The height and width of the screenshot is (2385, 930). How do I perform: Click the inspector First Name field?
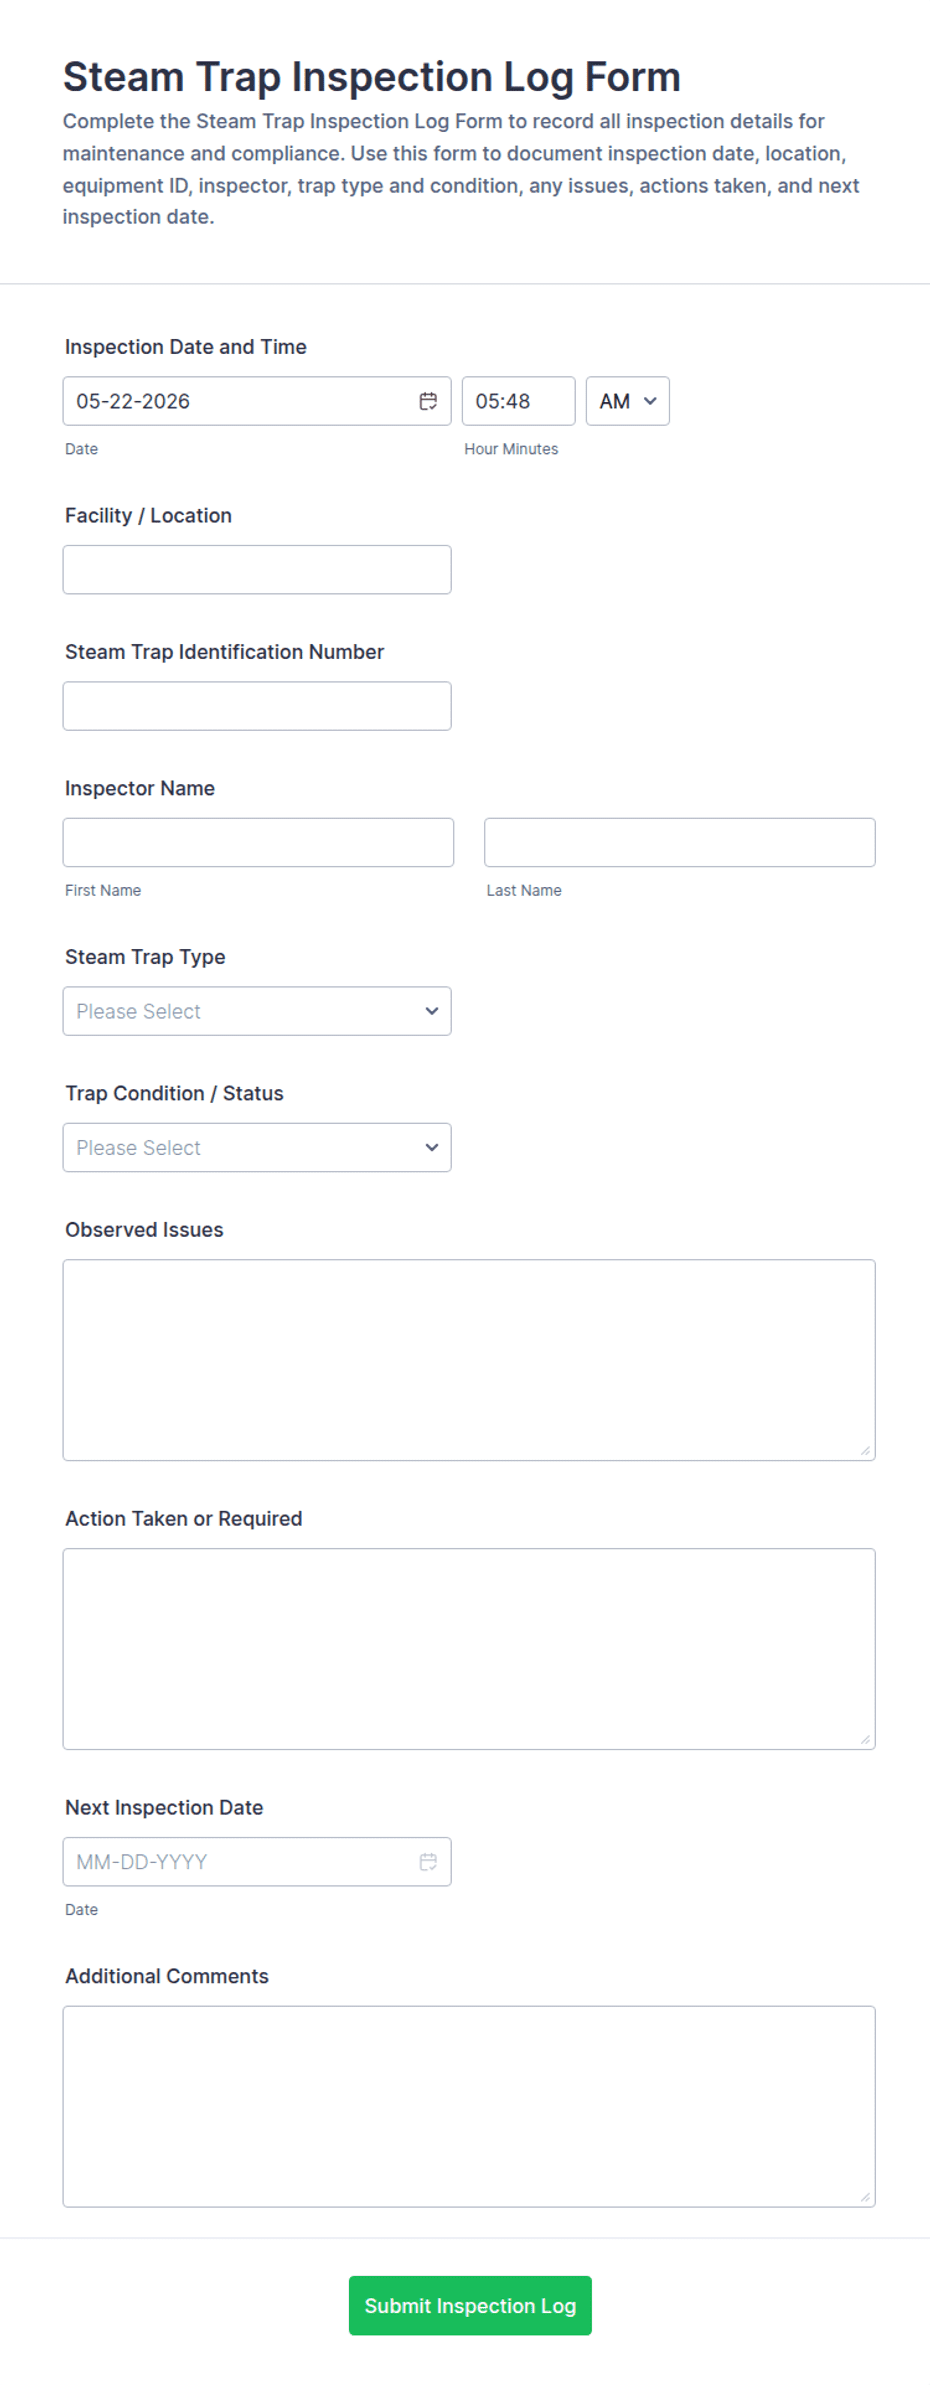click(258, 843)
